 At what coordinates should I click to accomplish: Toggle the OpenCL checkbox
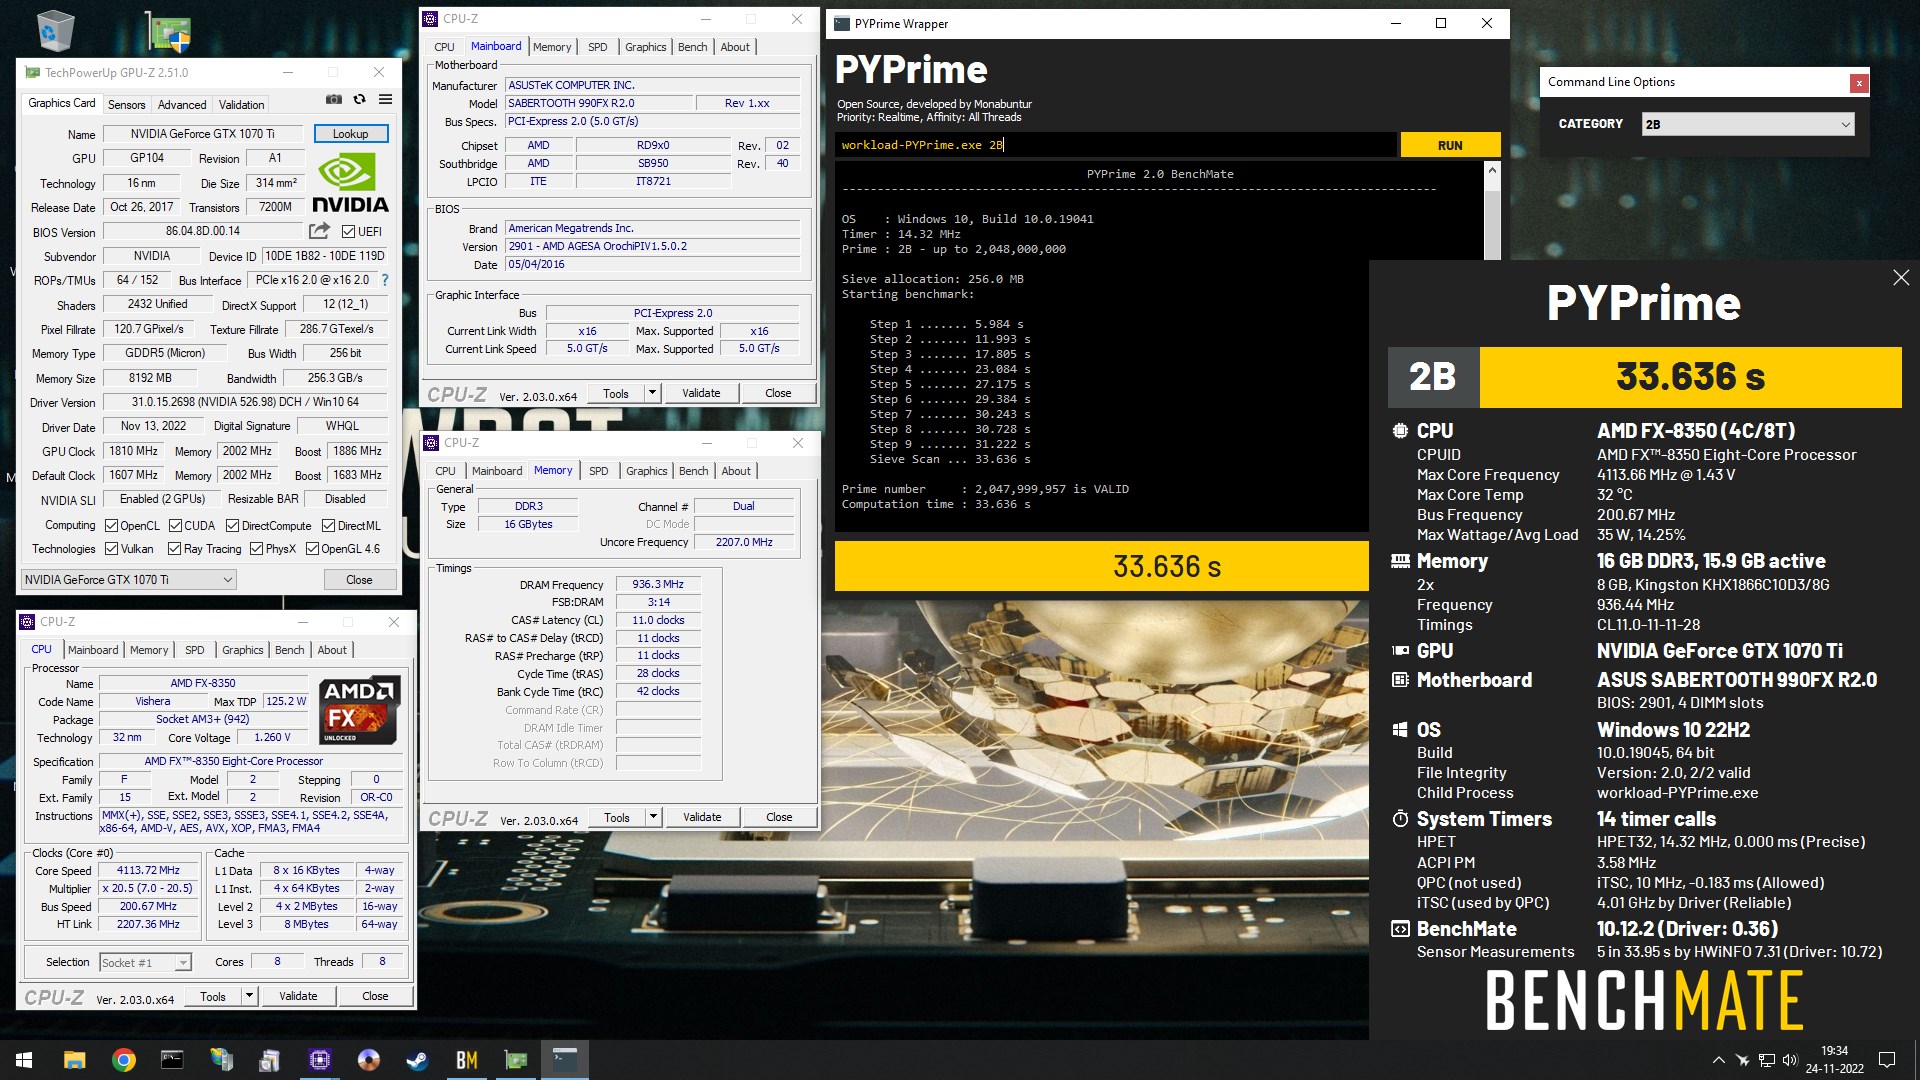(111, 526)
